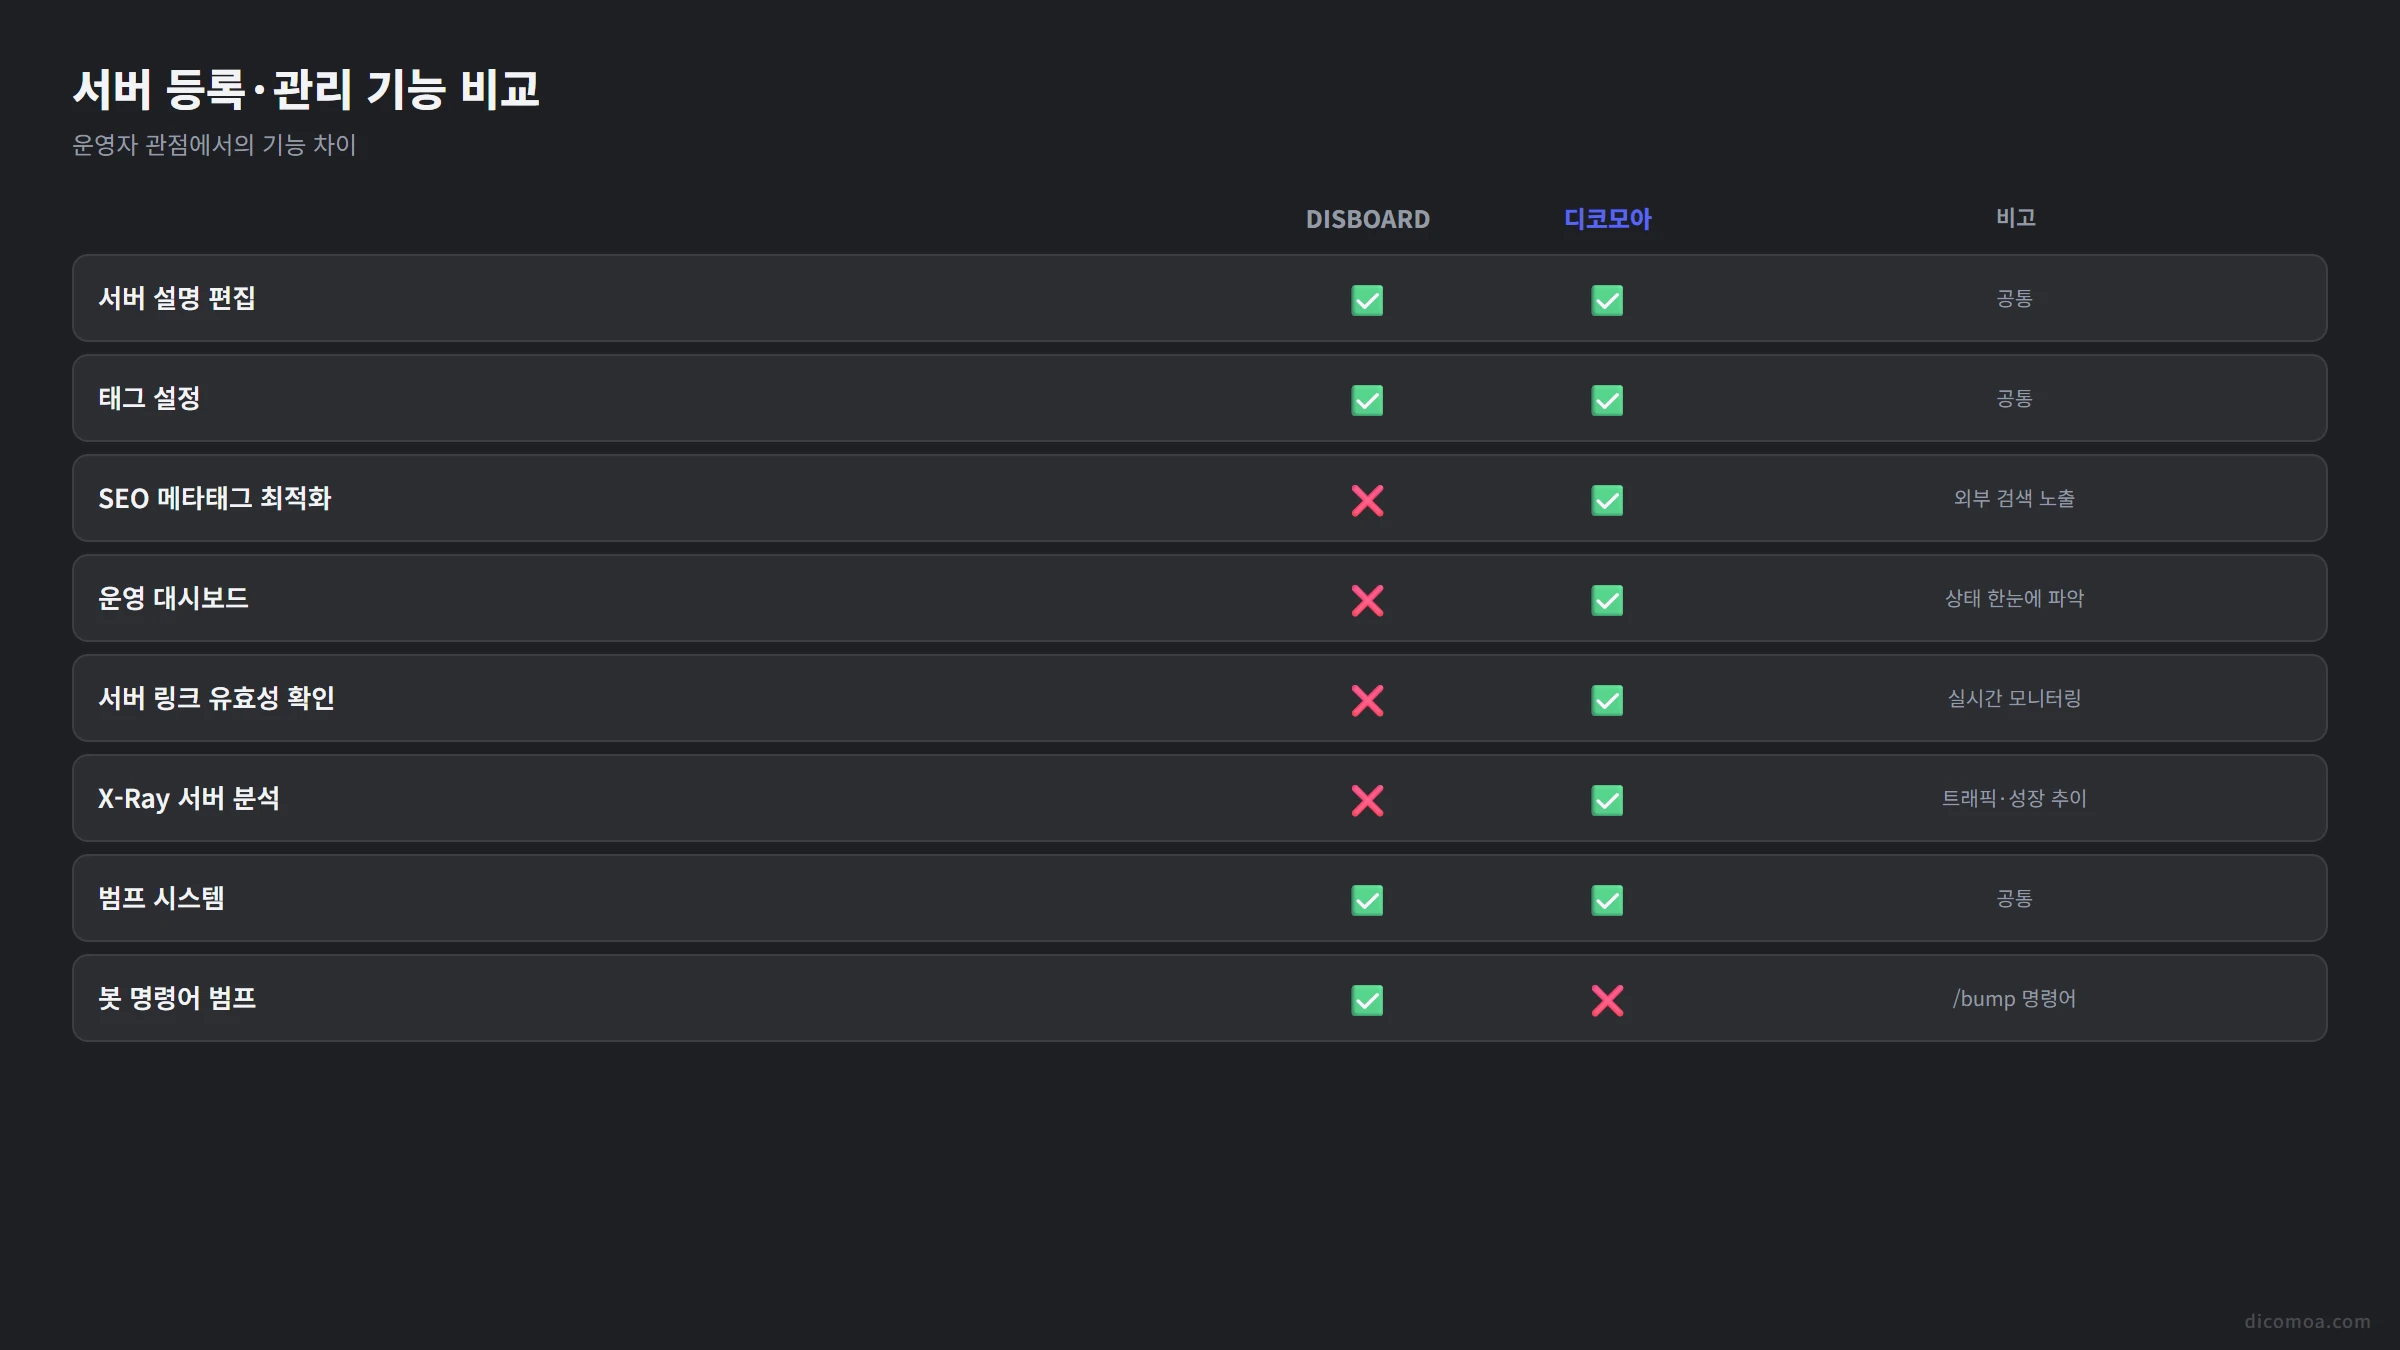Click DISBOARD check icon for 서버 설명 편집

1367,300
